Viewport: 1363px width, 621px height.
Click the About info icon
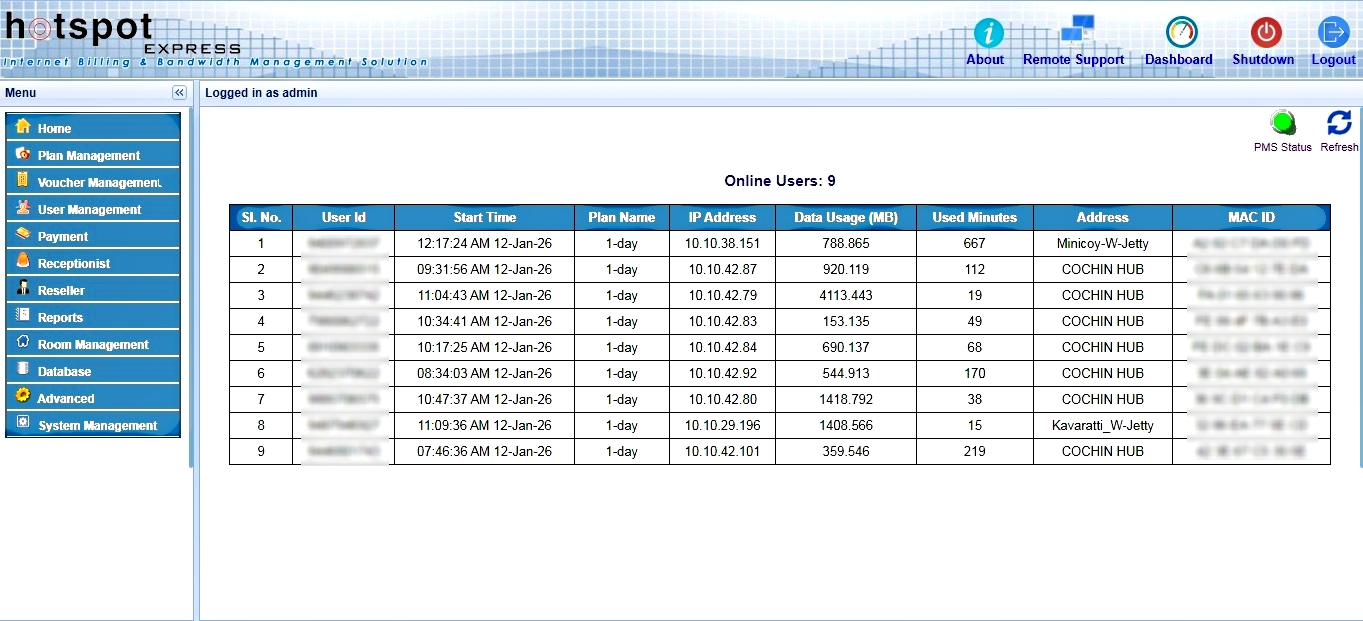coord(988,33)
